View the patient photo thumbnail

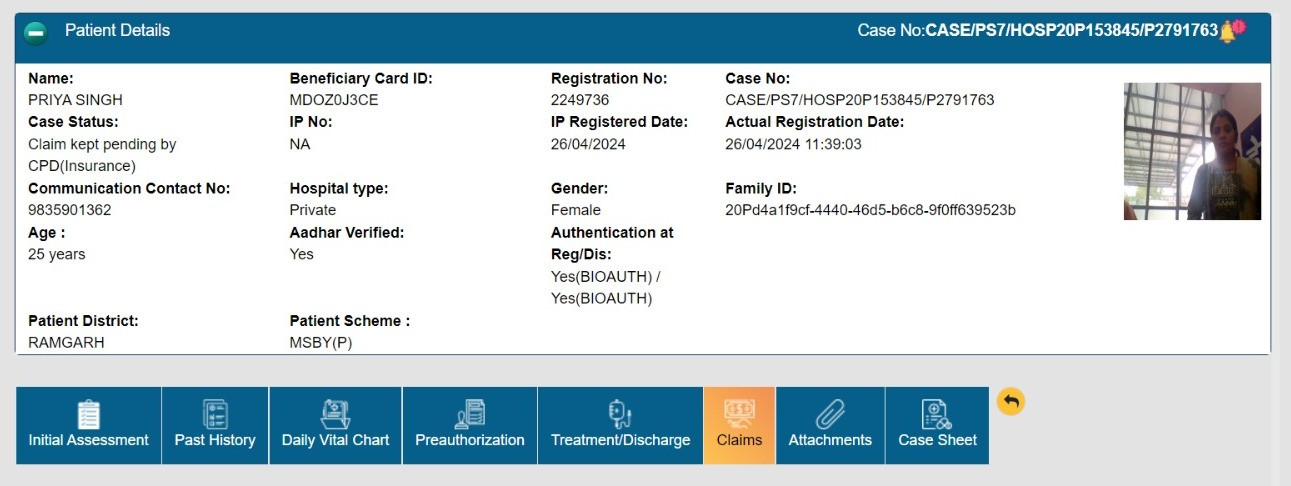click(1192, 151)
